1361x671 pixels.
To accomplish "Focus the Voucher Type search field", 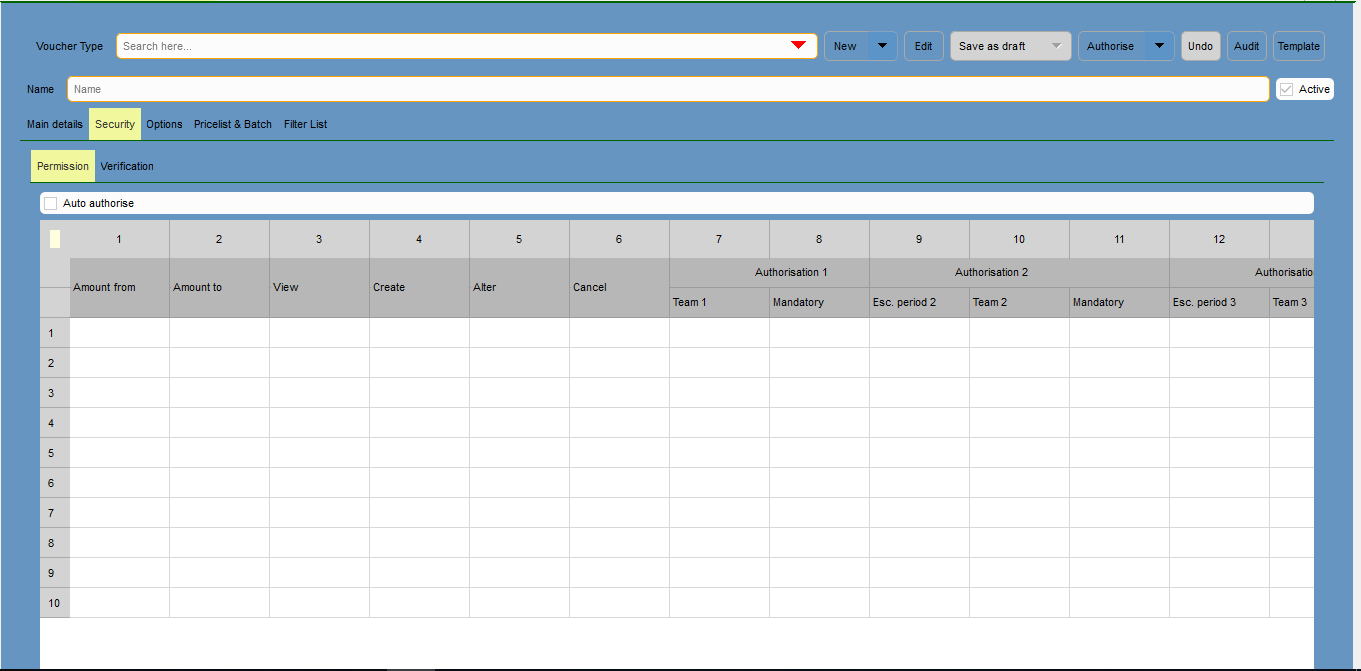I will [450, 46].
